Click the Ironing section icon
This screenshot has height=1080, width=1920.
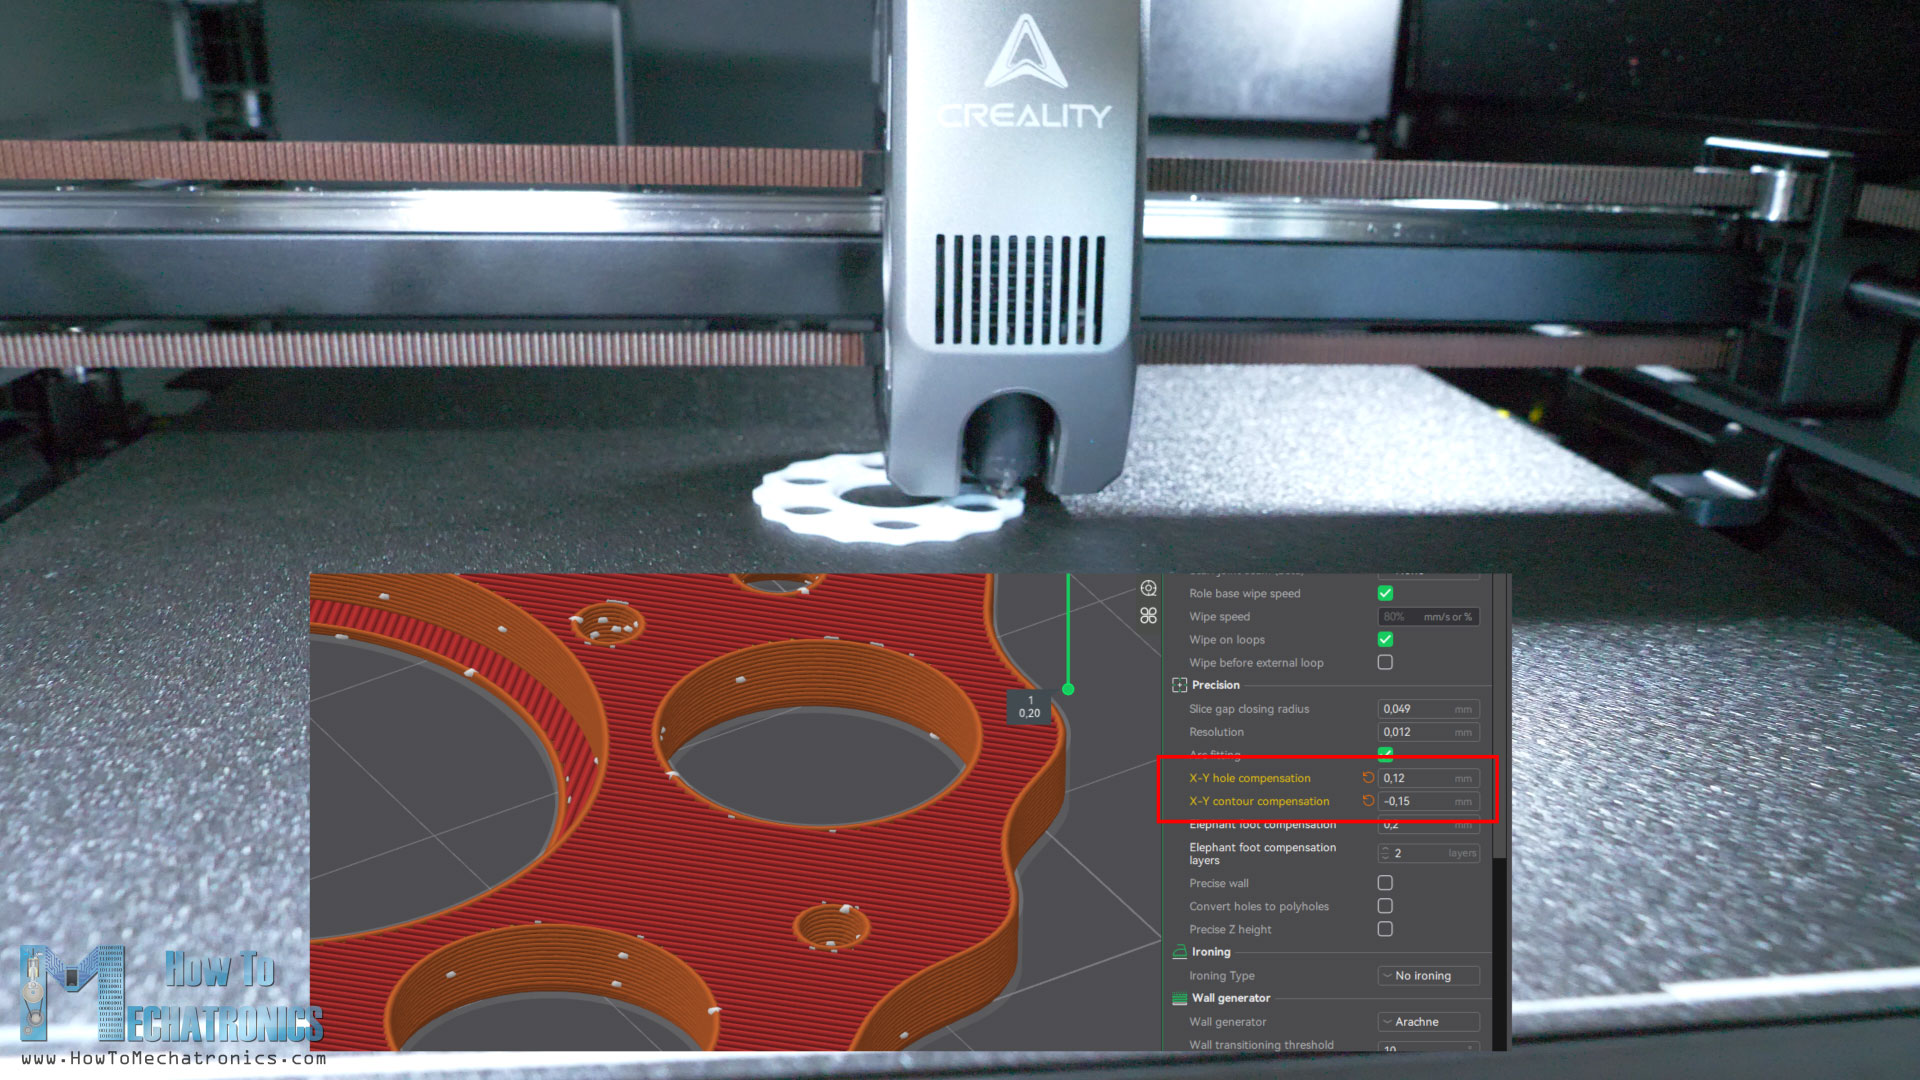[1179, 952]
